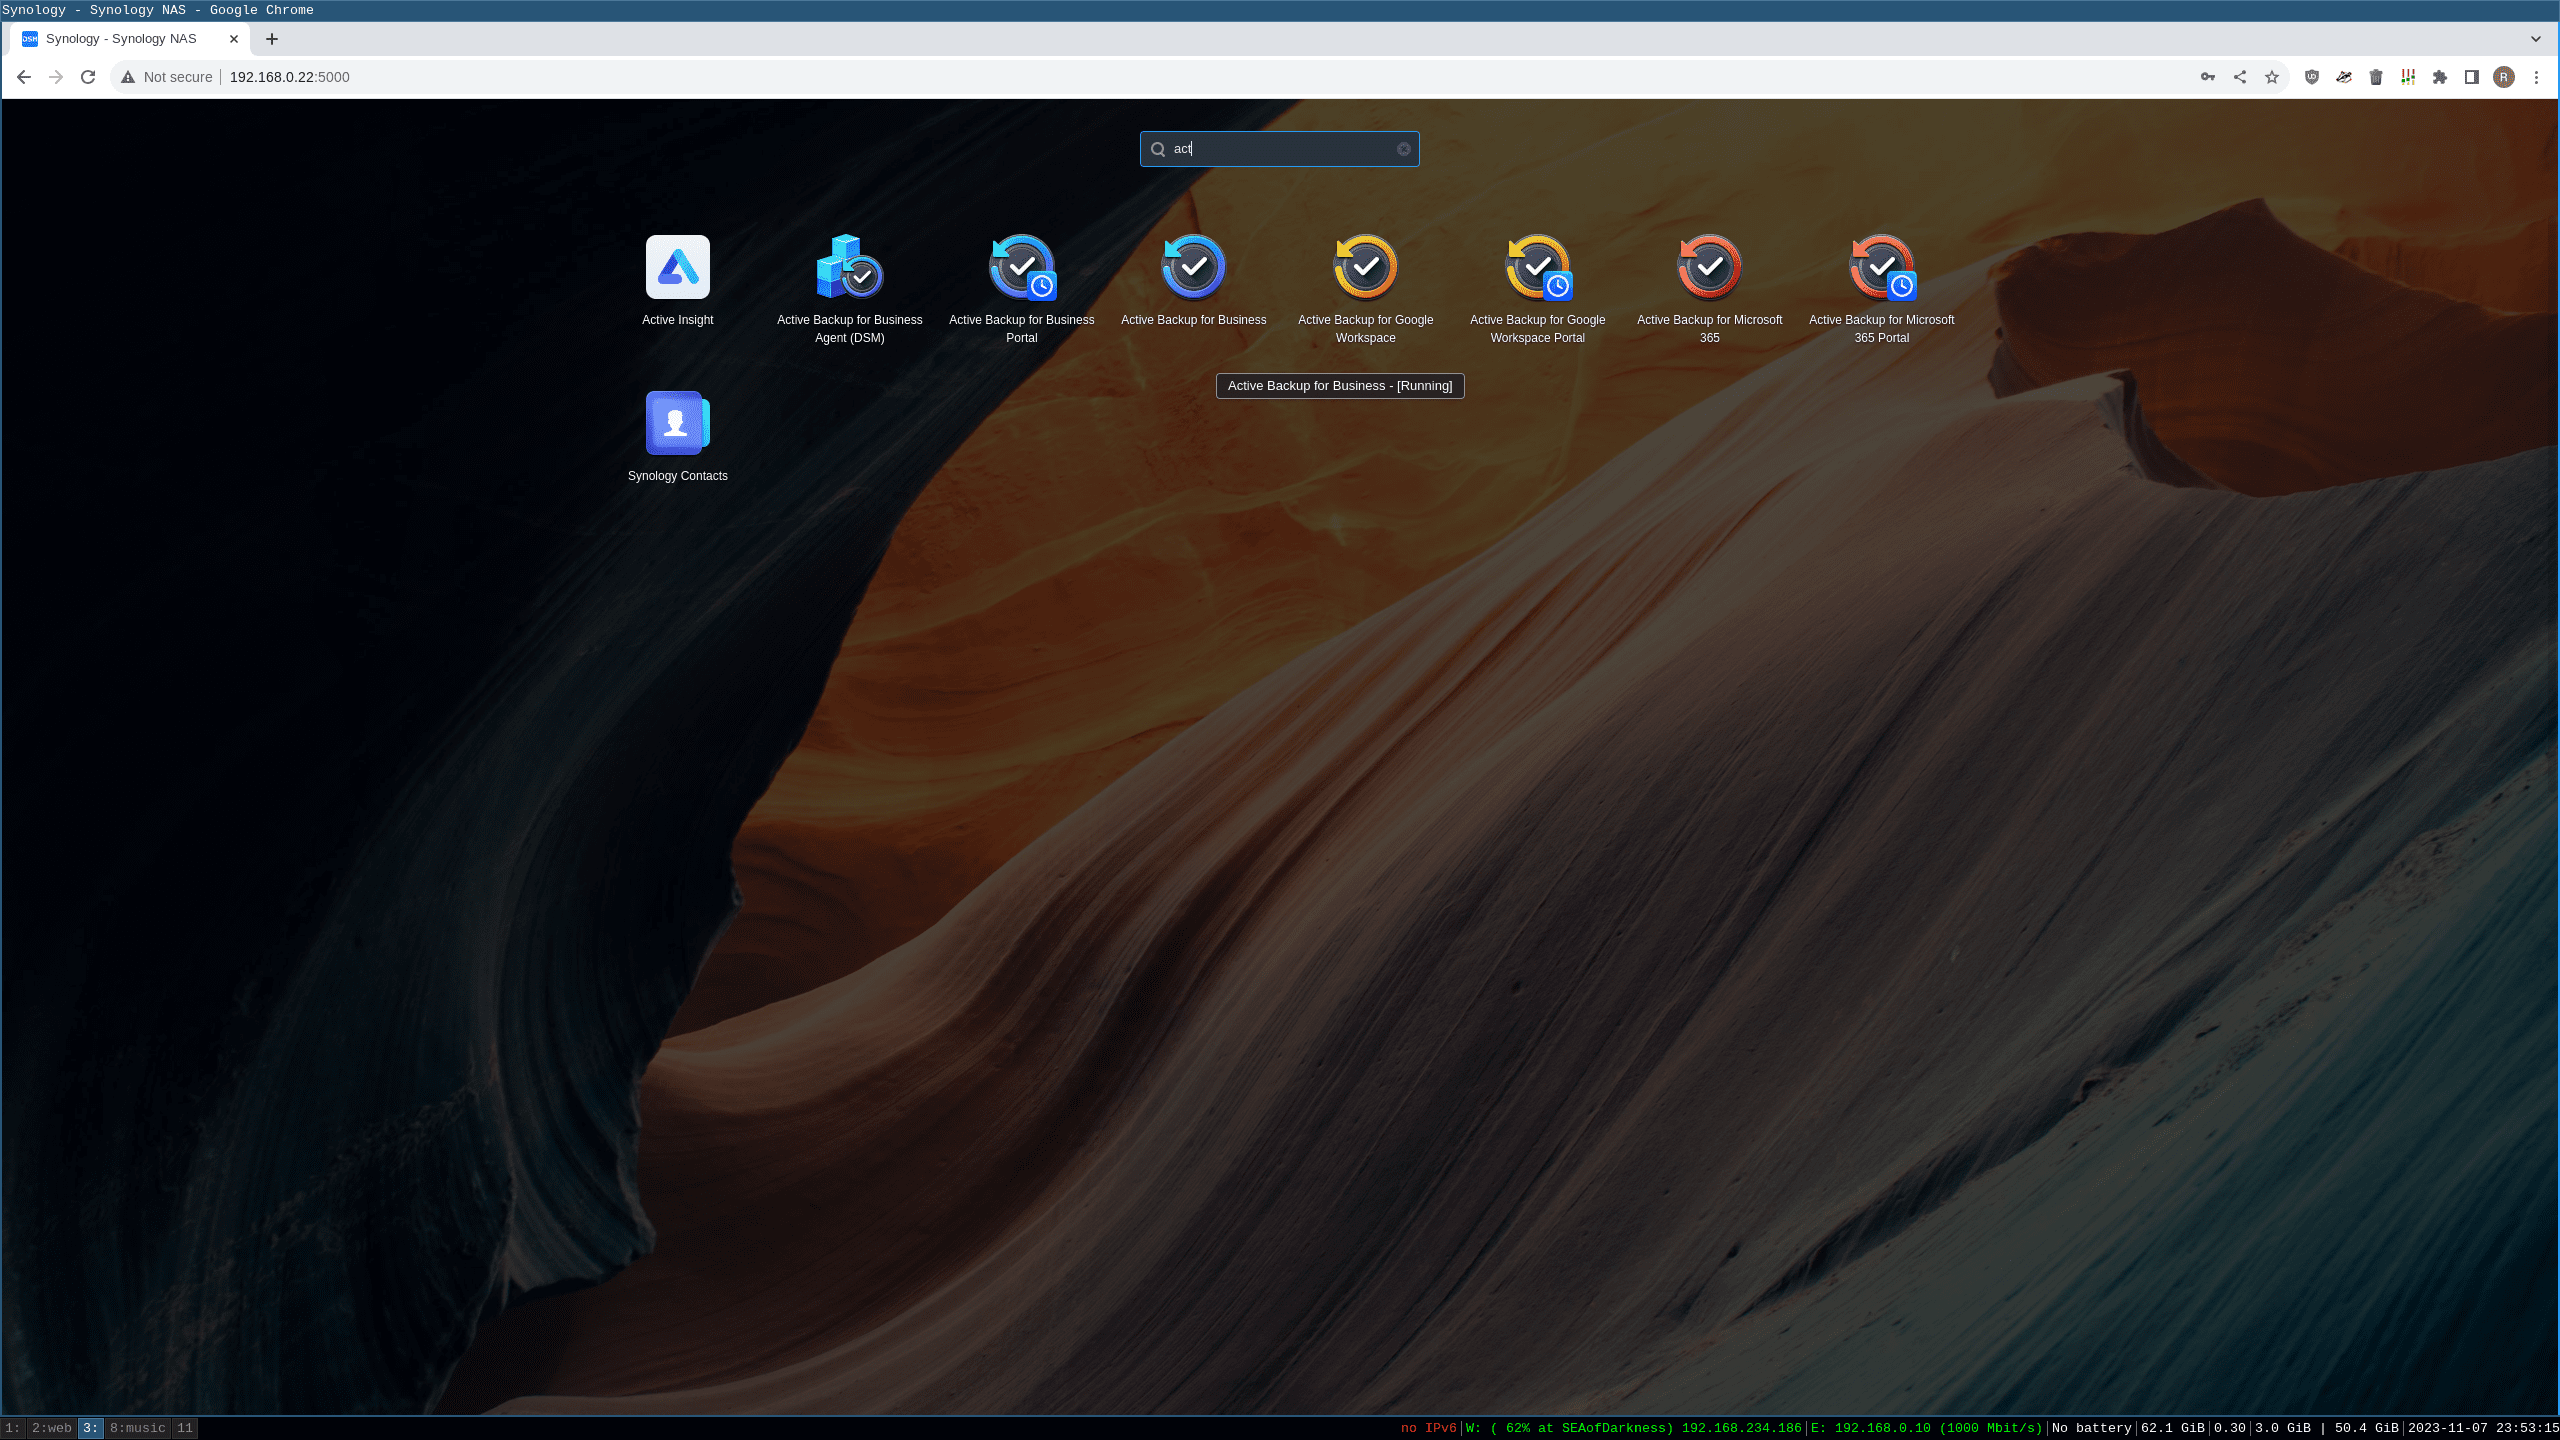Switch to workspace 2:web
The width and height of the screenshot is (2560, 1440).
point(52,1428)
